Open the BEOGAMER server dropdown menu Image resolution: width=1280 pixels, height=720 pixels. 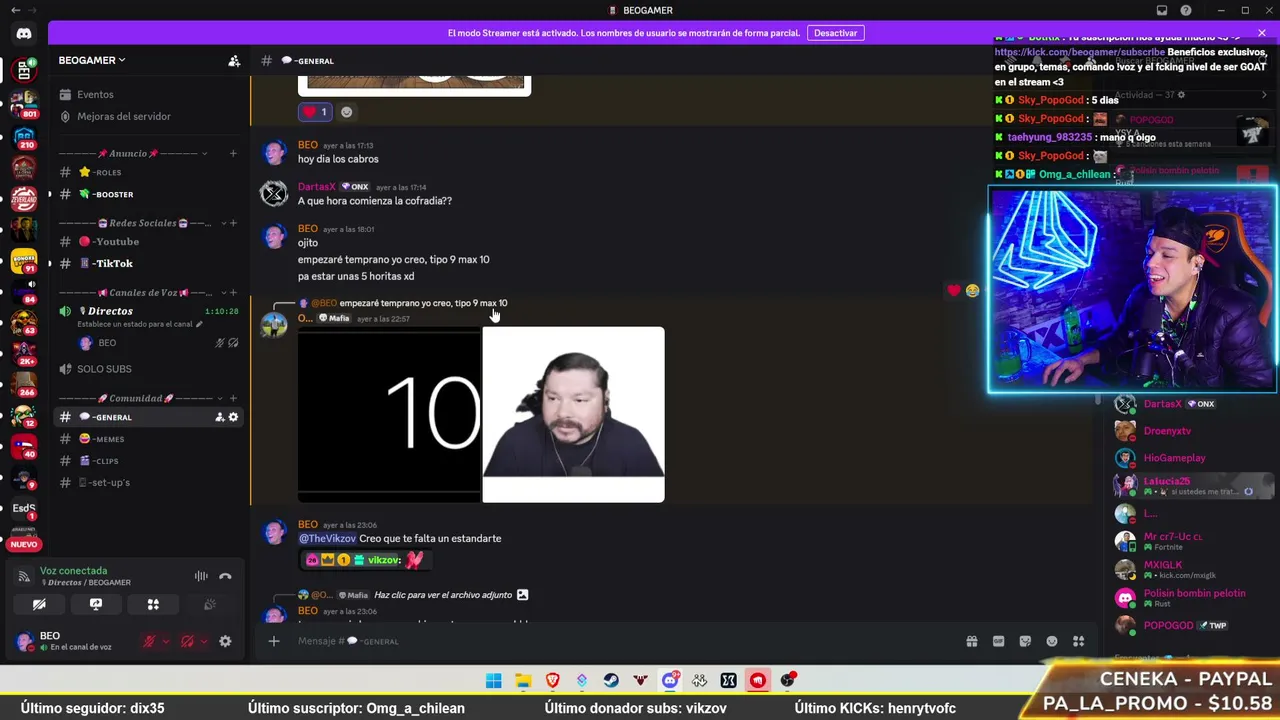pos(92,60)
